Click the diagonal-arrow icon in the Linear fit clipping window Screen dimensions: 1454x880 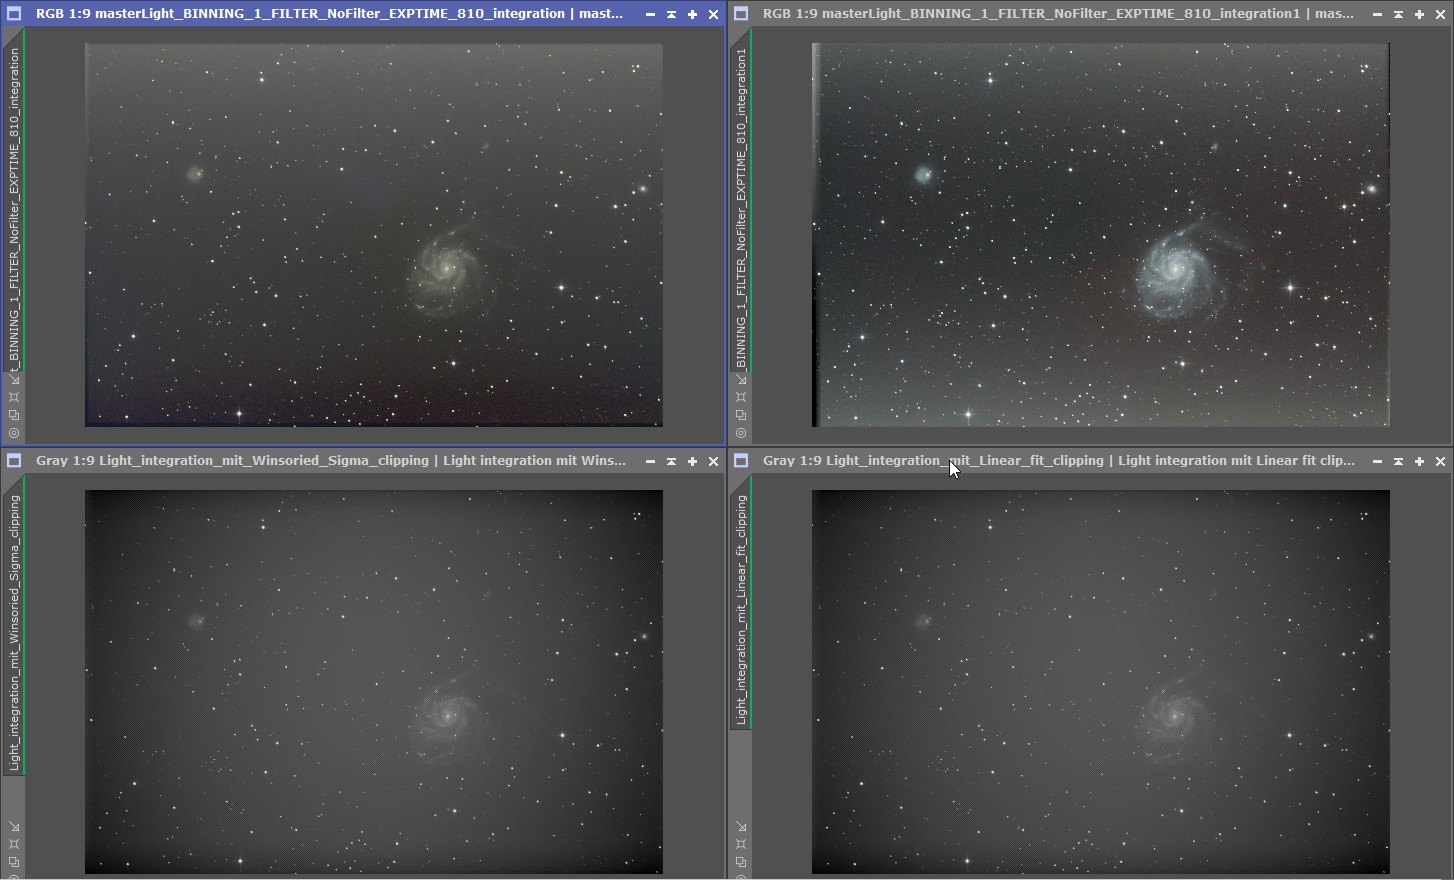741,826
